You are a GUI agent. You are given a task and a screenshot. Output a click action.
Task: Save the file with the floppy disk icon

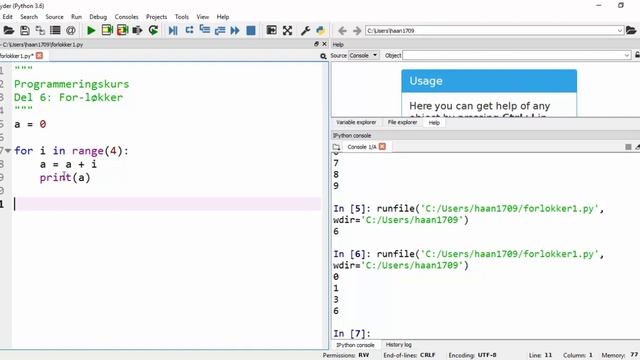click(24, 30)
